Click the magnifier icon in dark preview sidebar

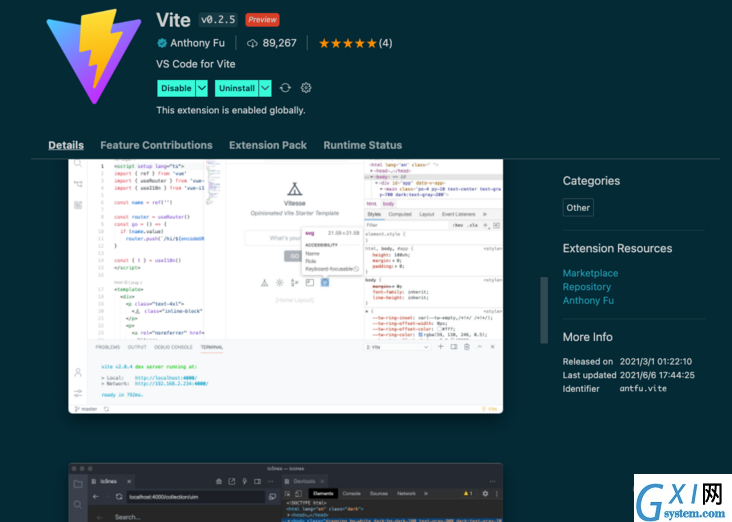point(78,505)
